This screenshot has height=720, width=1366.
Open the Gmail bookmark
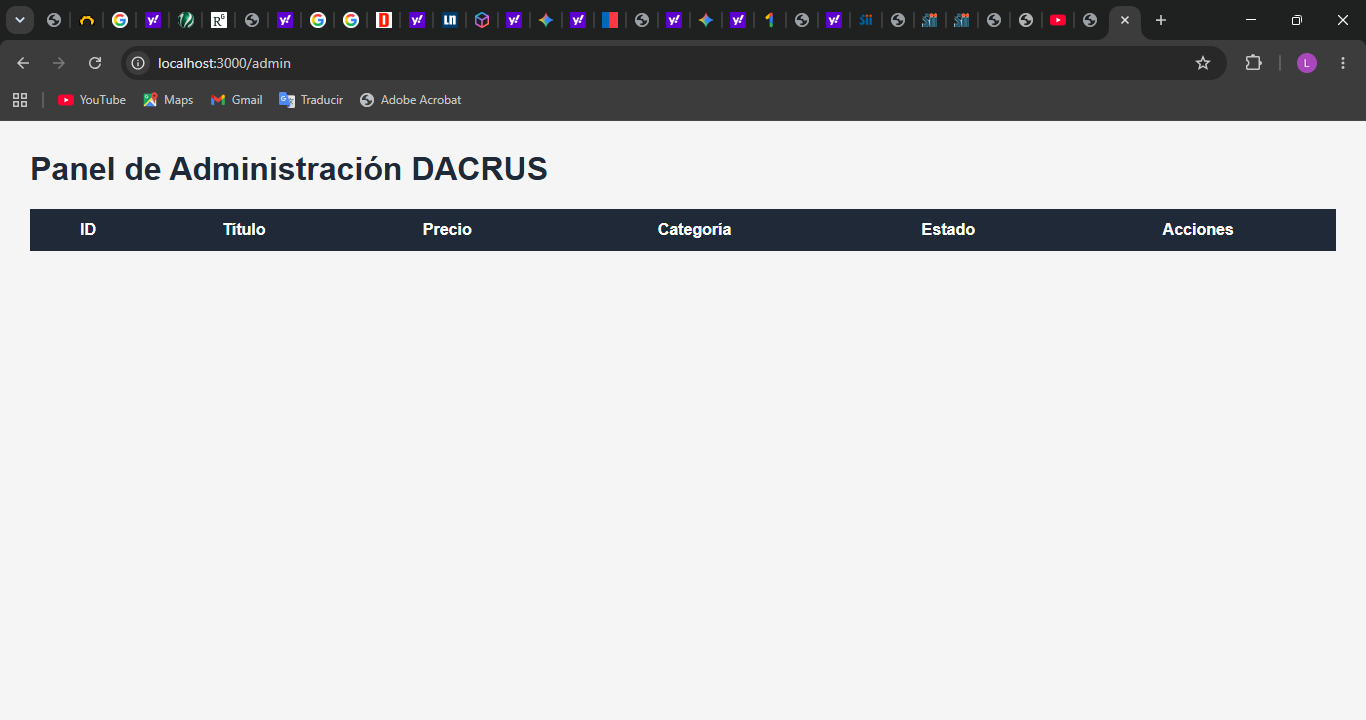tap(237, 100)
